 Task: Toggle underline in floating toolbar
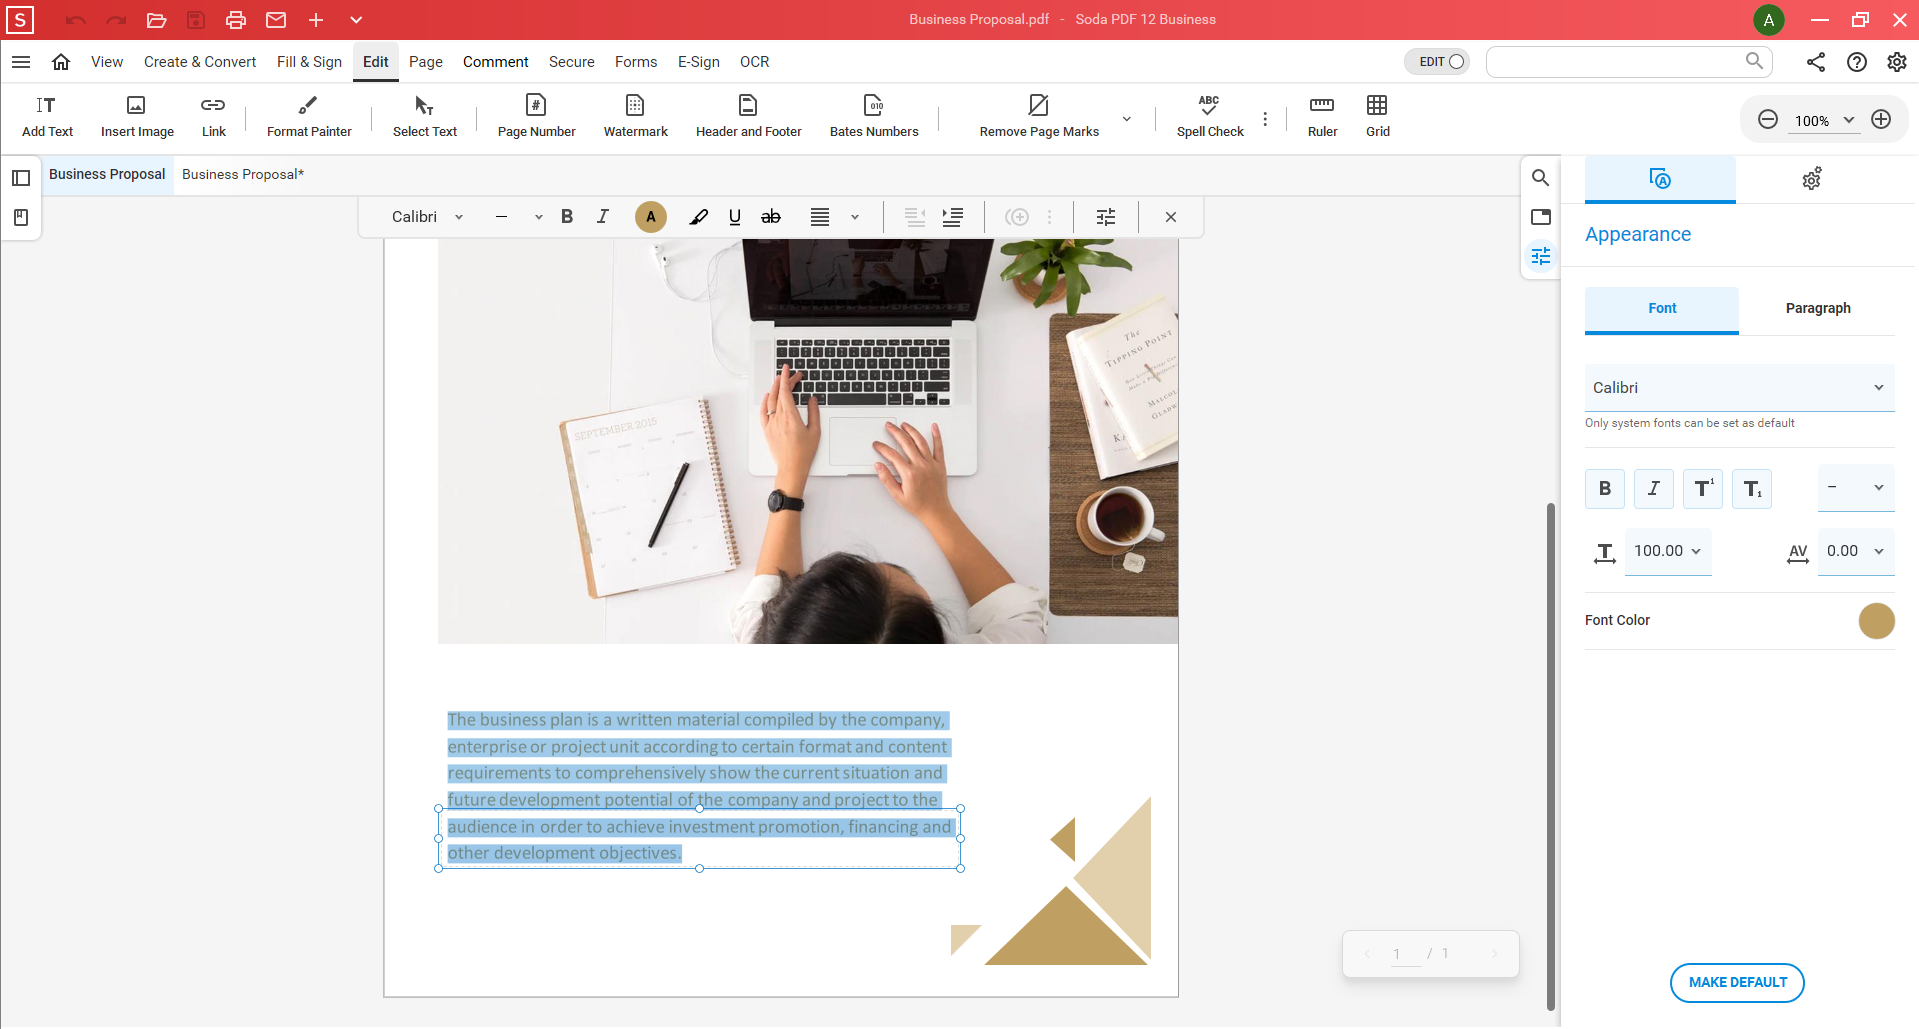click(x=735, y=217)
